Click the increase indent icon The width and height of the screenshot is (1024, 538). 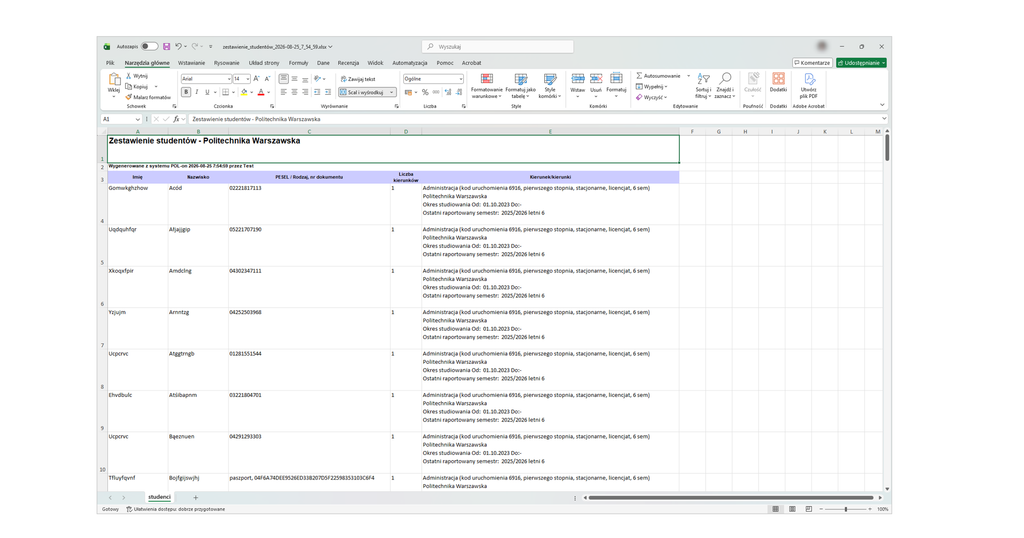coord(327,92)
